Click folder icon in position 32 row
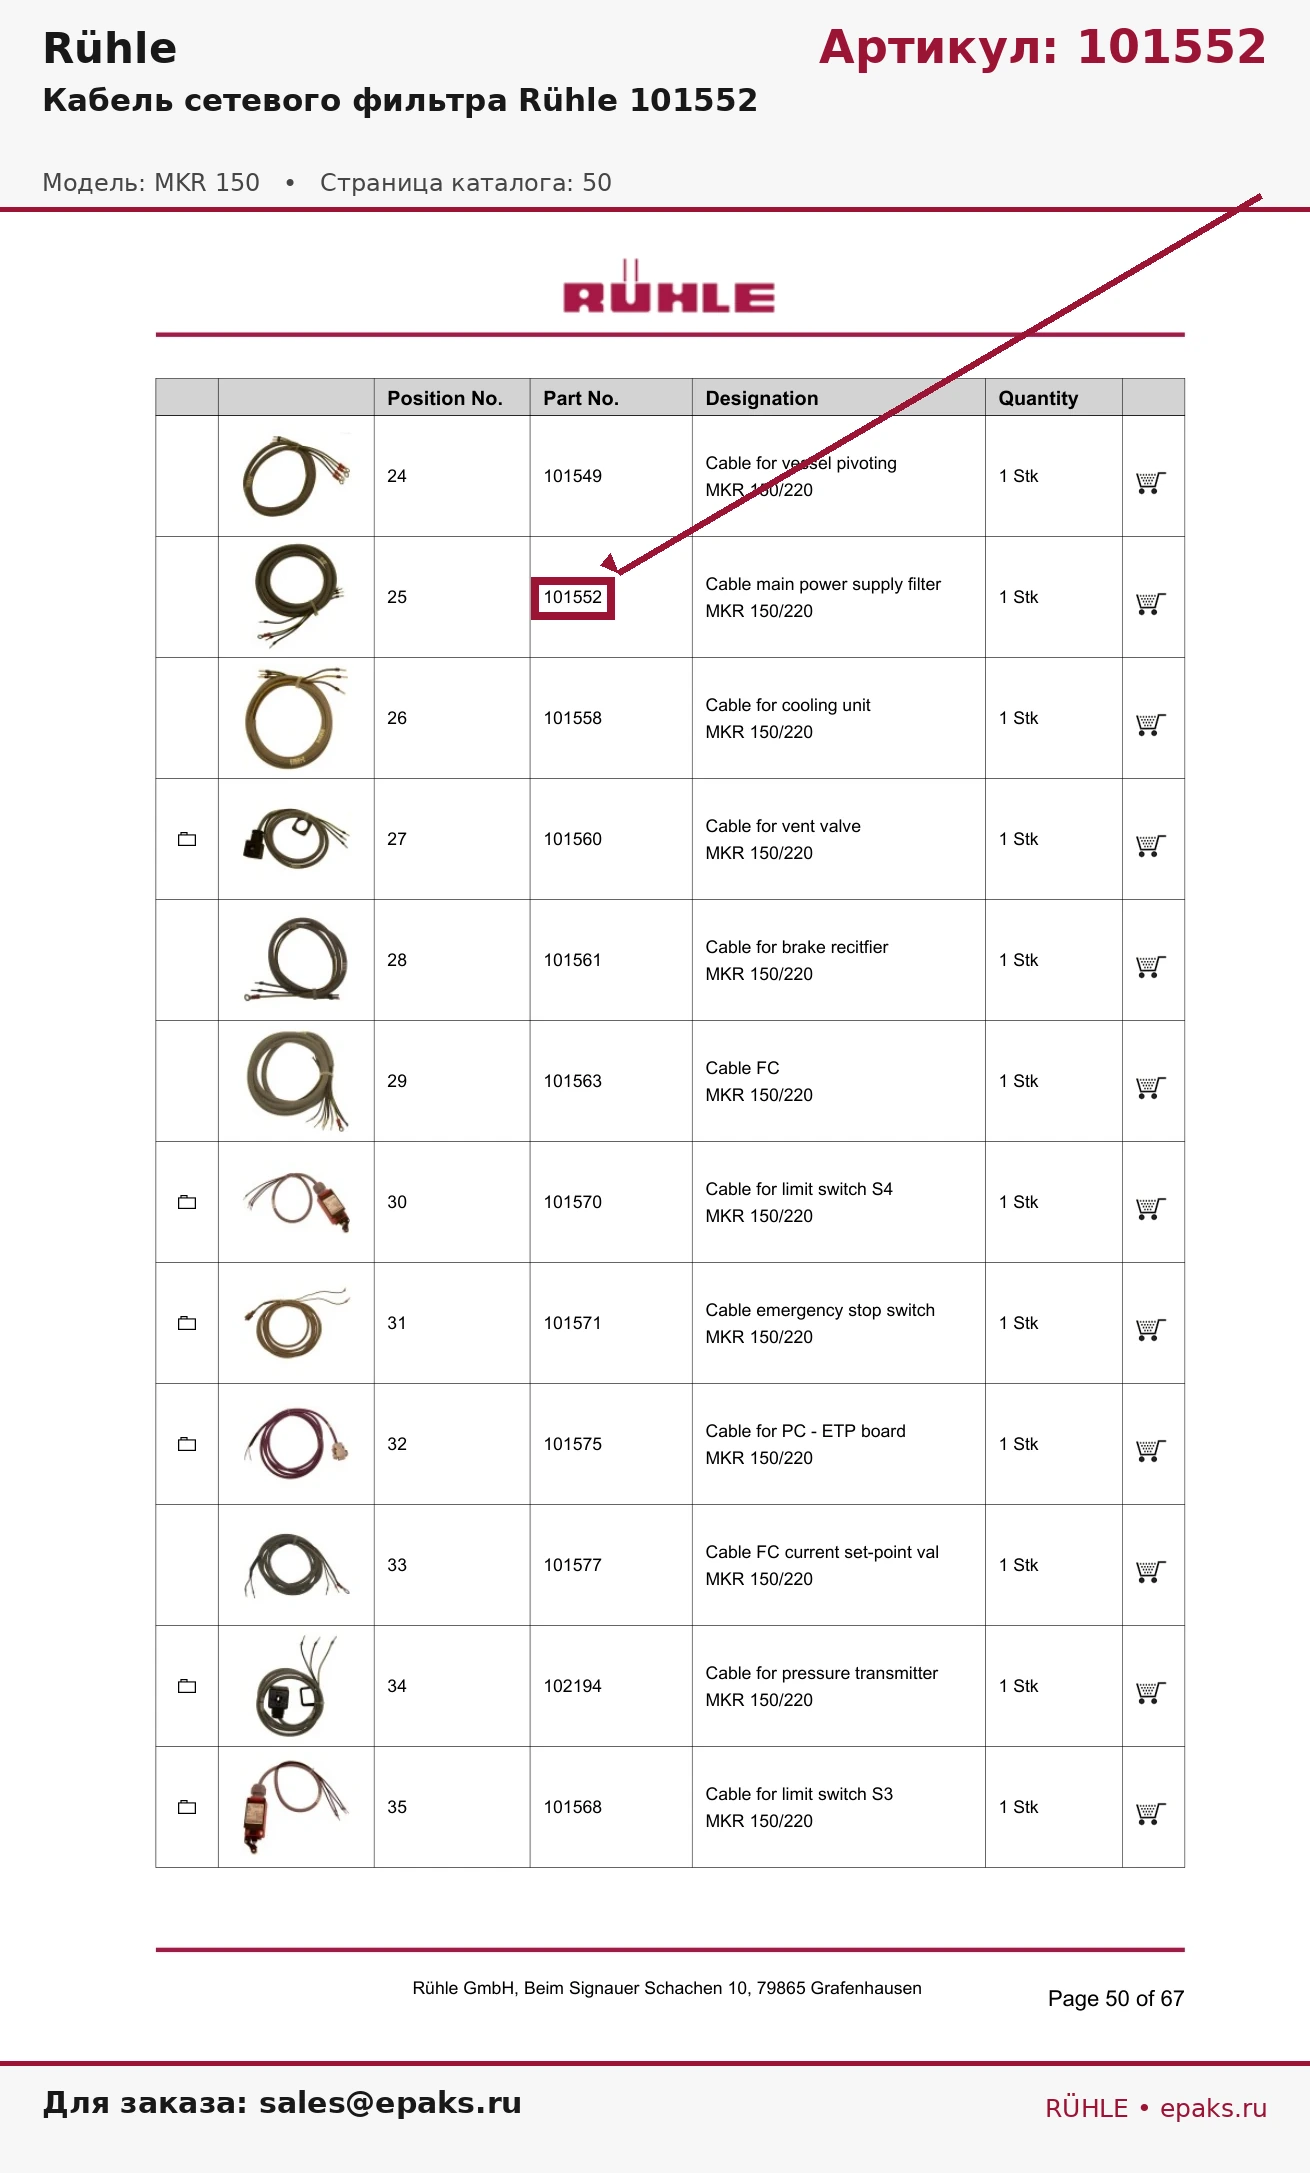The height and width of the screenshot is (2173, 1310). (187, 1444)
